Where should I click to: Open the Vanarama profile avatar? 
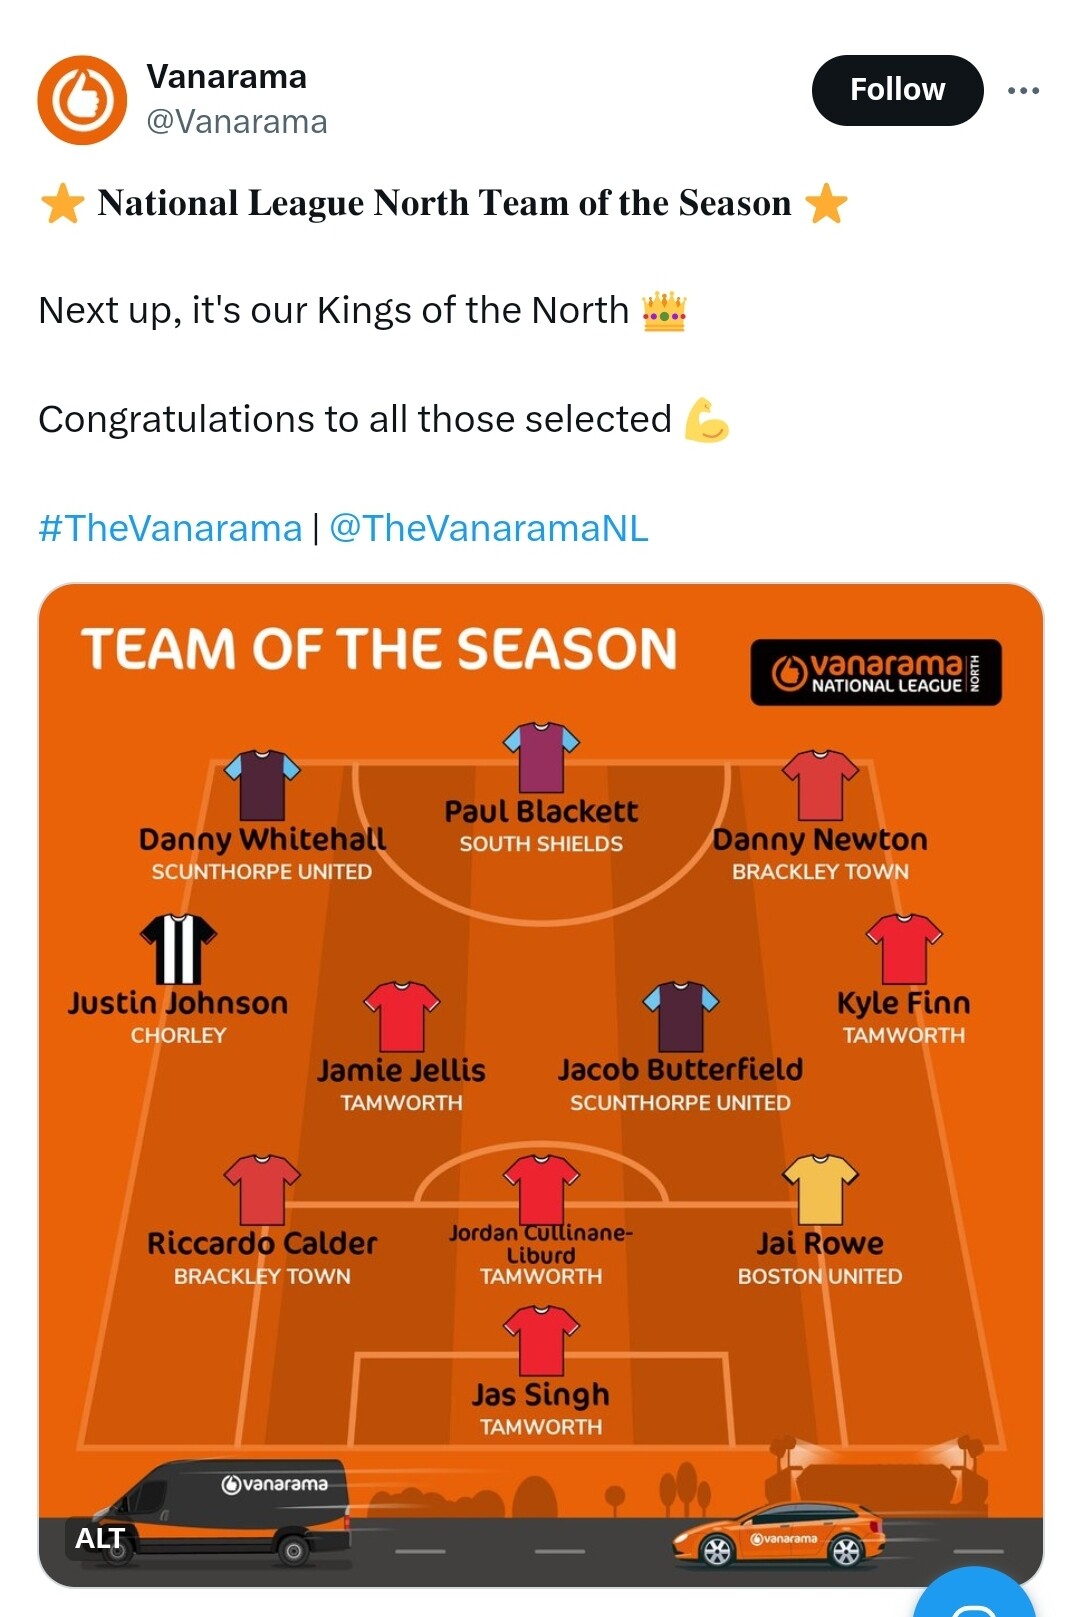point(82,100)
